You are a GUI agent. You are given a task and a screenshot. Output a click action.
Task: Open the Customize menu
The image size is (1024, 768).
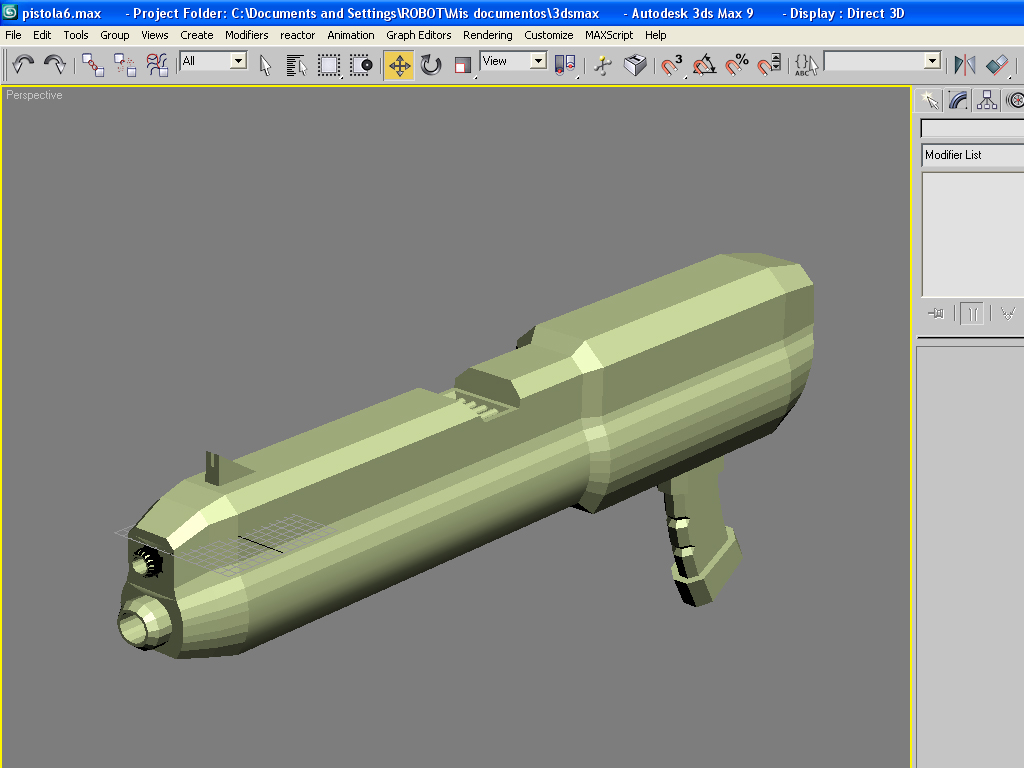pos(549,35)
